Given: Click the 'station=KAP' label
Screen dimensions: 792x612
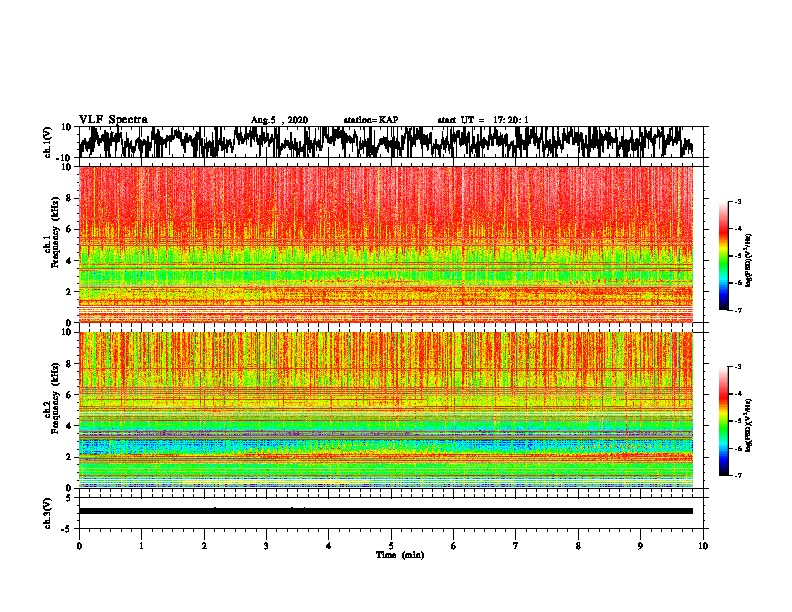Looking at the screenshot, I should coord(371,120).
